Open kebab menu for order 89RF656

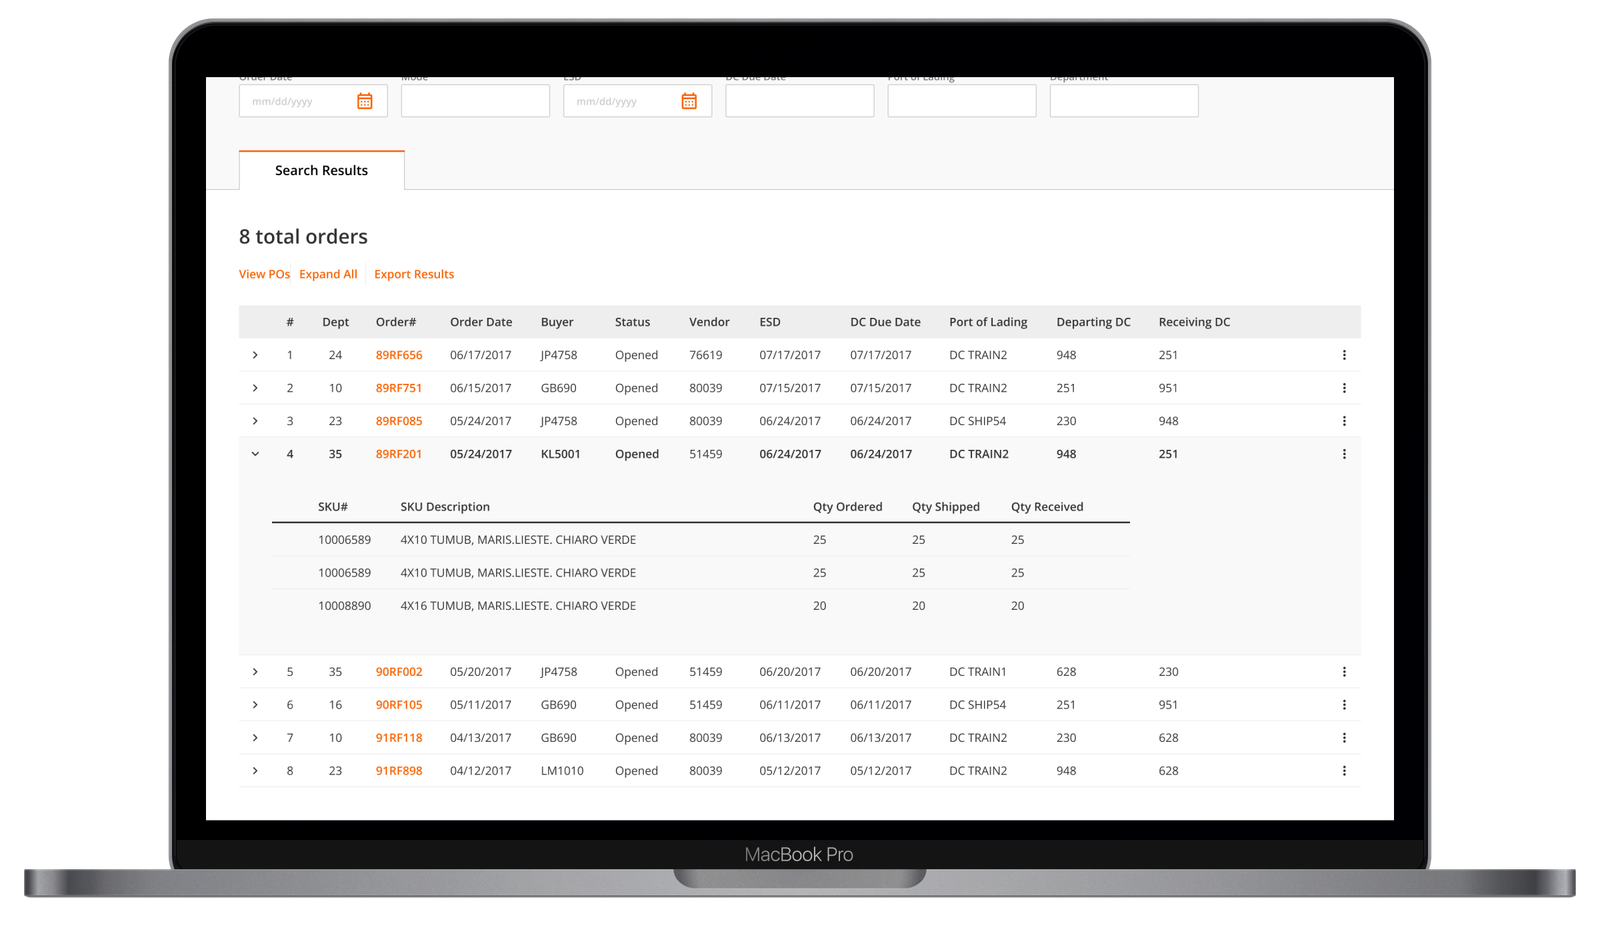[x=1344, y=355]
